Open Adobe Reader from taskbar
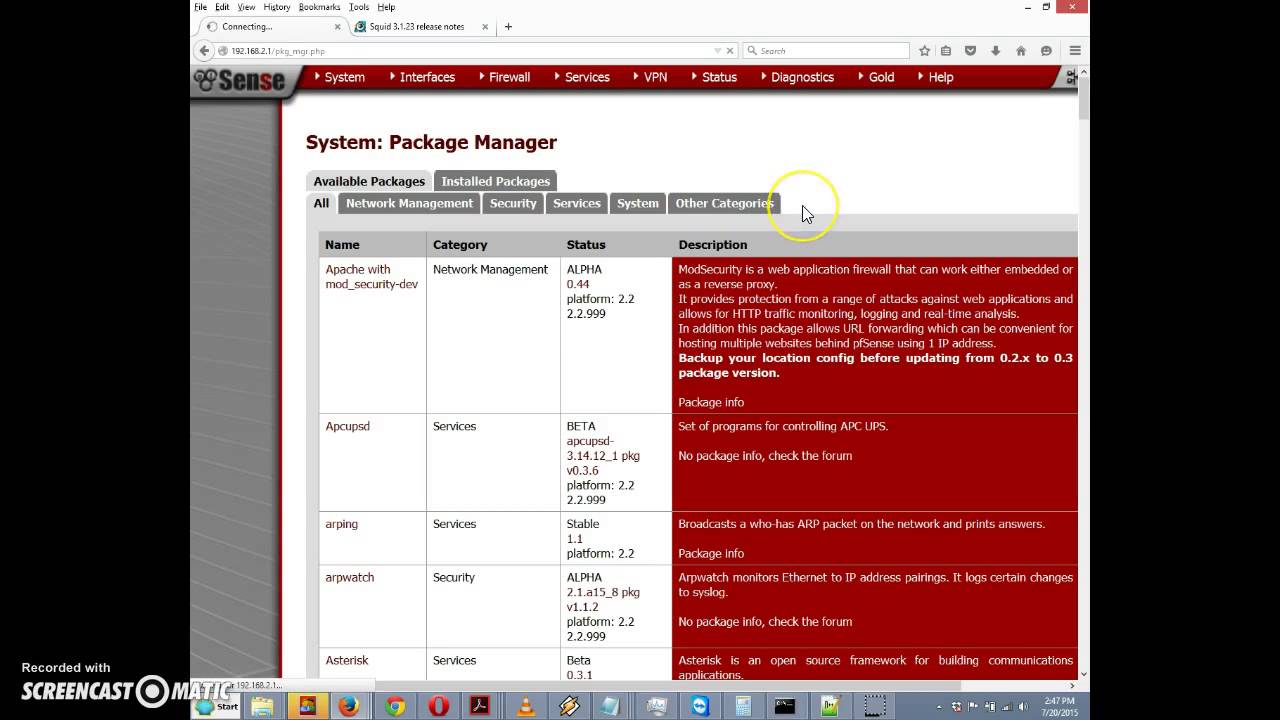The image size is (1280, 720). (x=481, y=706)
